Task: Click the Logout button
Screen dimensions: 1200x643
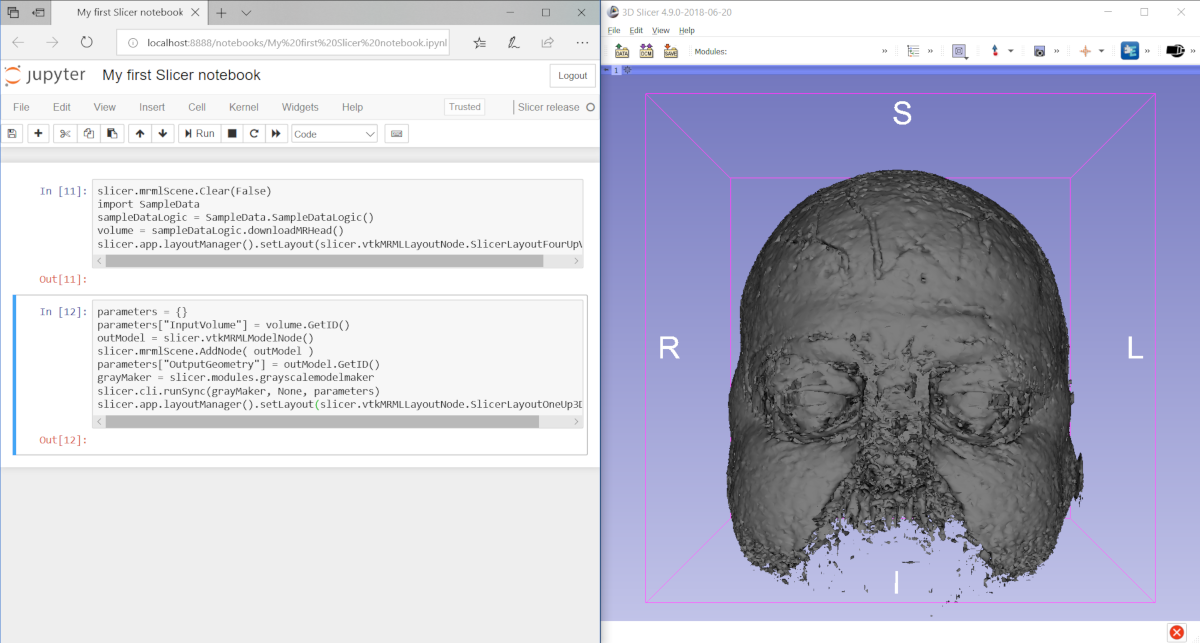Action: click(x=572, y=75)
